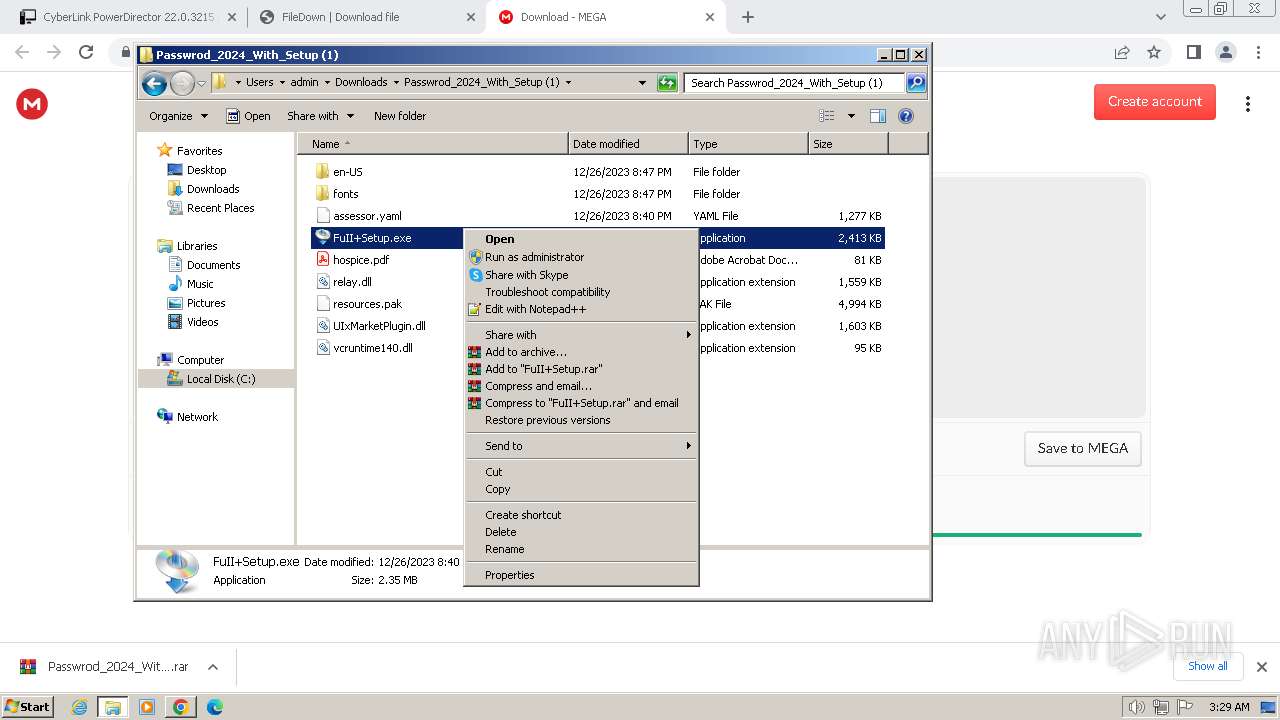The image size is (1280, 720).
Task: Choose Add to "FuII+Setup.rar"
Action: pos(581,369)
